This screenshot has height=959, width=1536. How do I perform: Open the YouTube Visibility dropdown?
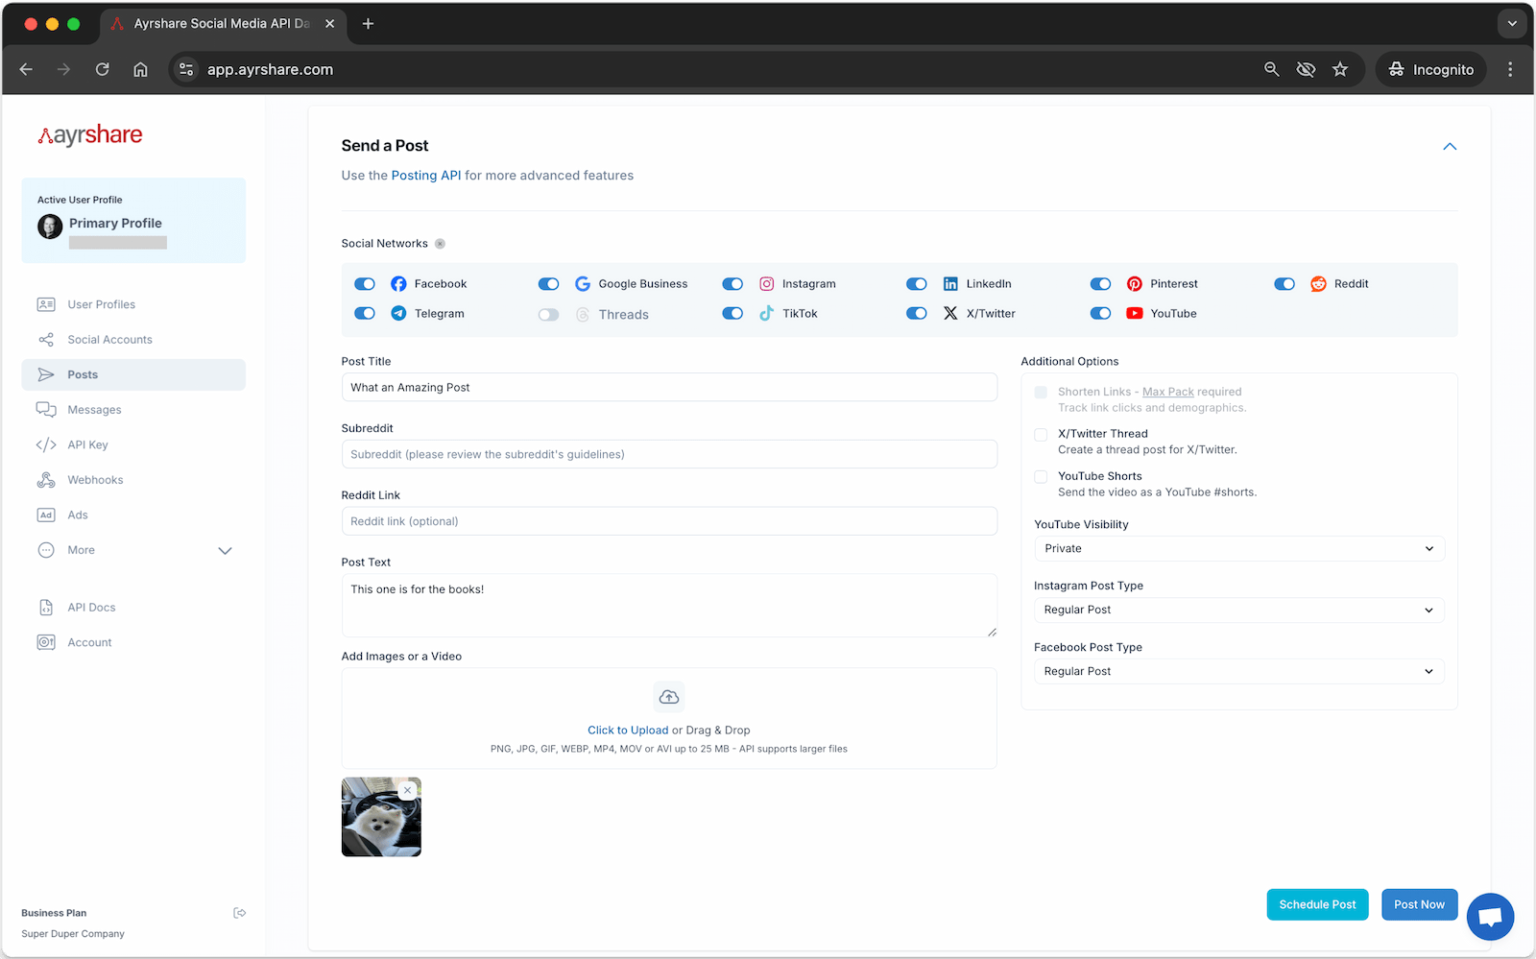point(1238,548)
